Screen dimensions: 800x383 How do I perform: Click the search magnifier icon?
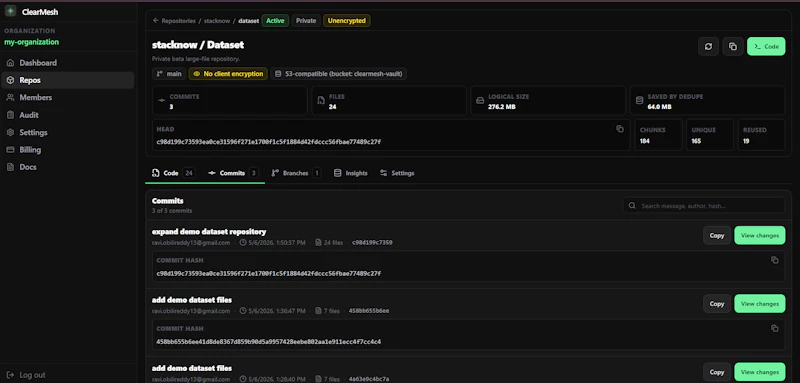tap(632, 206)
